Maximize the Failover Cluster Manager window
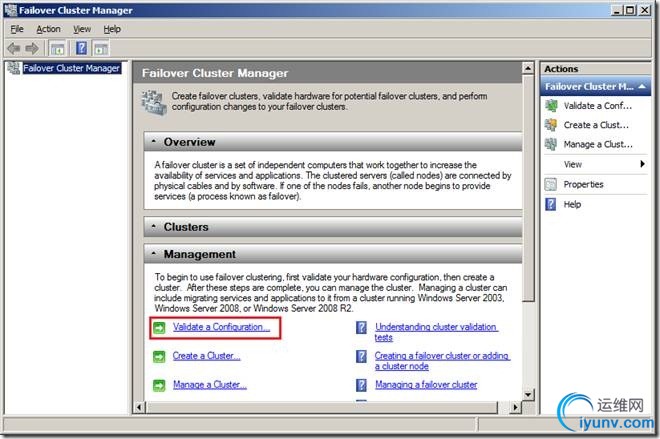This screenshot has height=439, width=660. (630, 10)
